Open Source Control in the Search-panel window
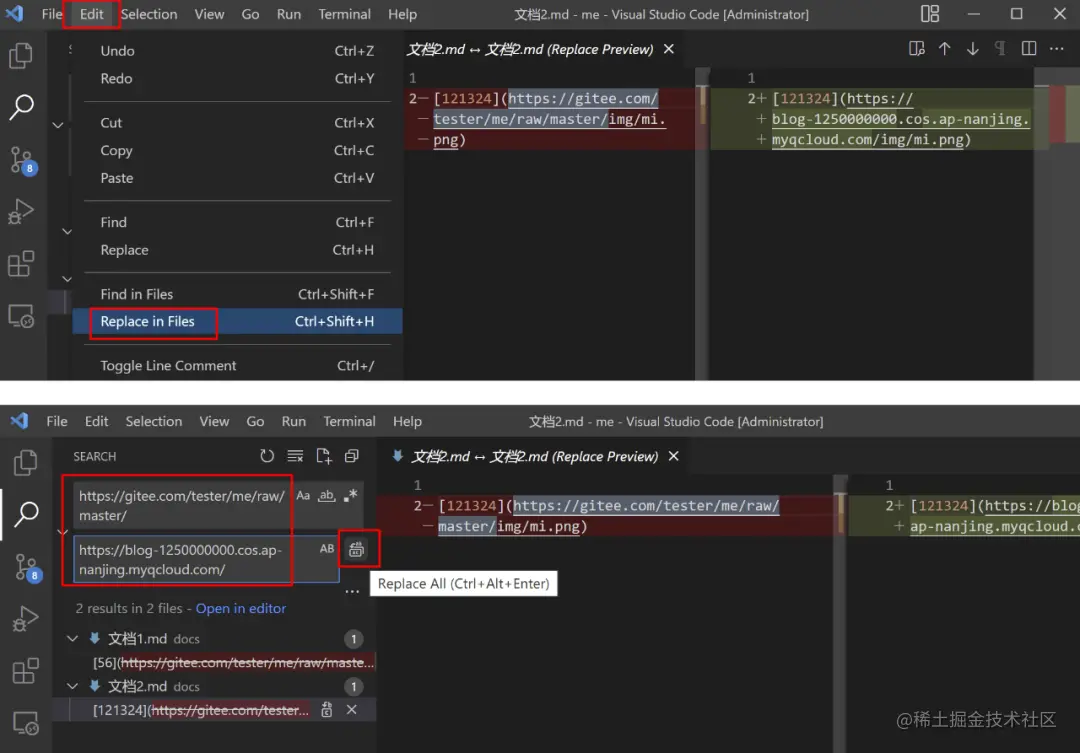This screenshot has height=753, width=1080. [x=27, y=568]
